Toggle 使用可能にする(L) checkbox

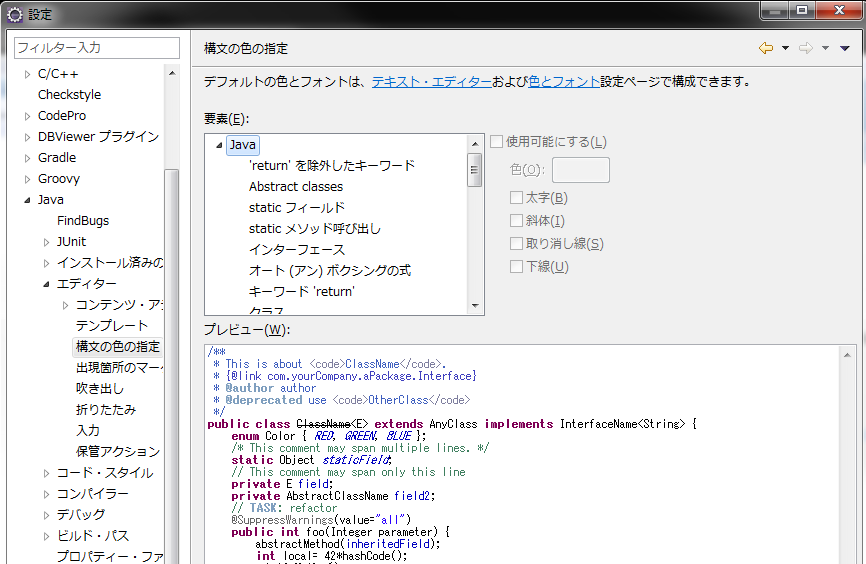point(497,141)
